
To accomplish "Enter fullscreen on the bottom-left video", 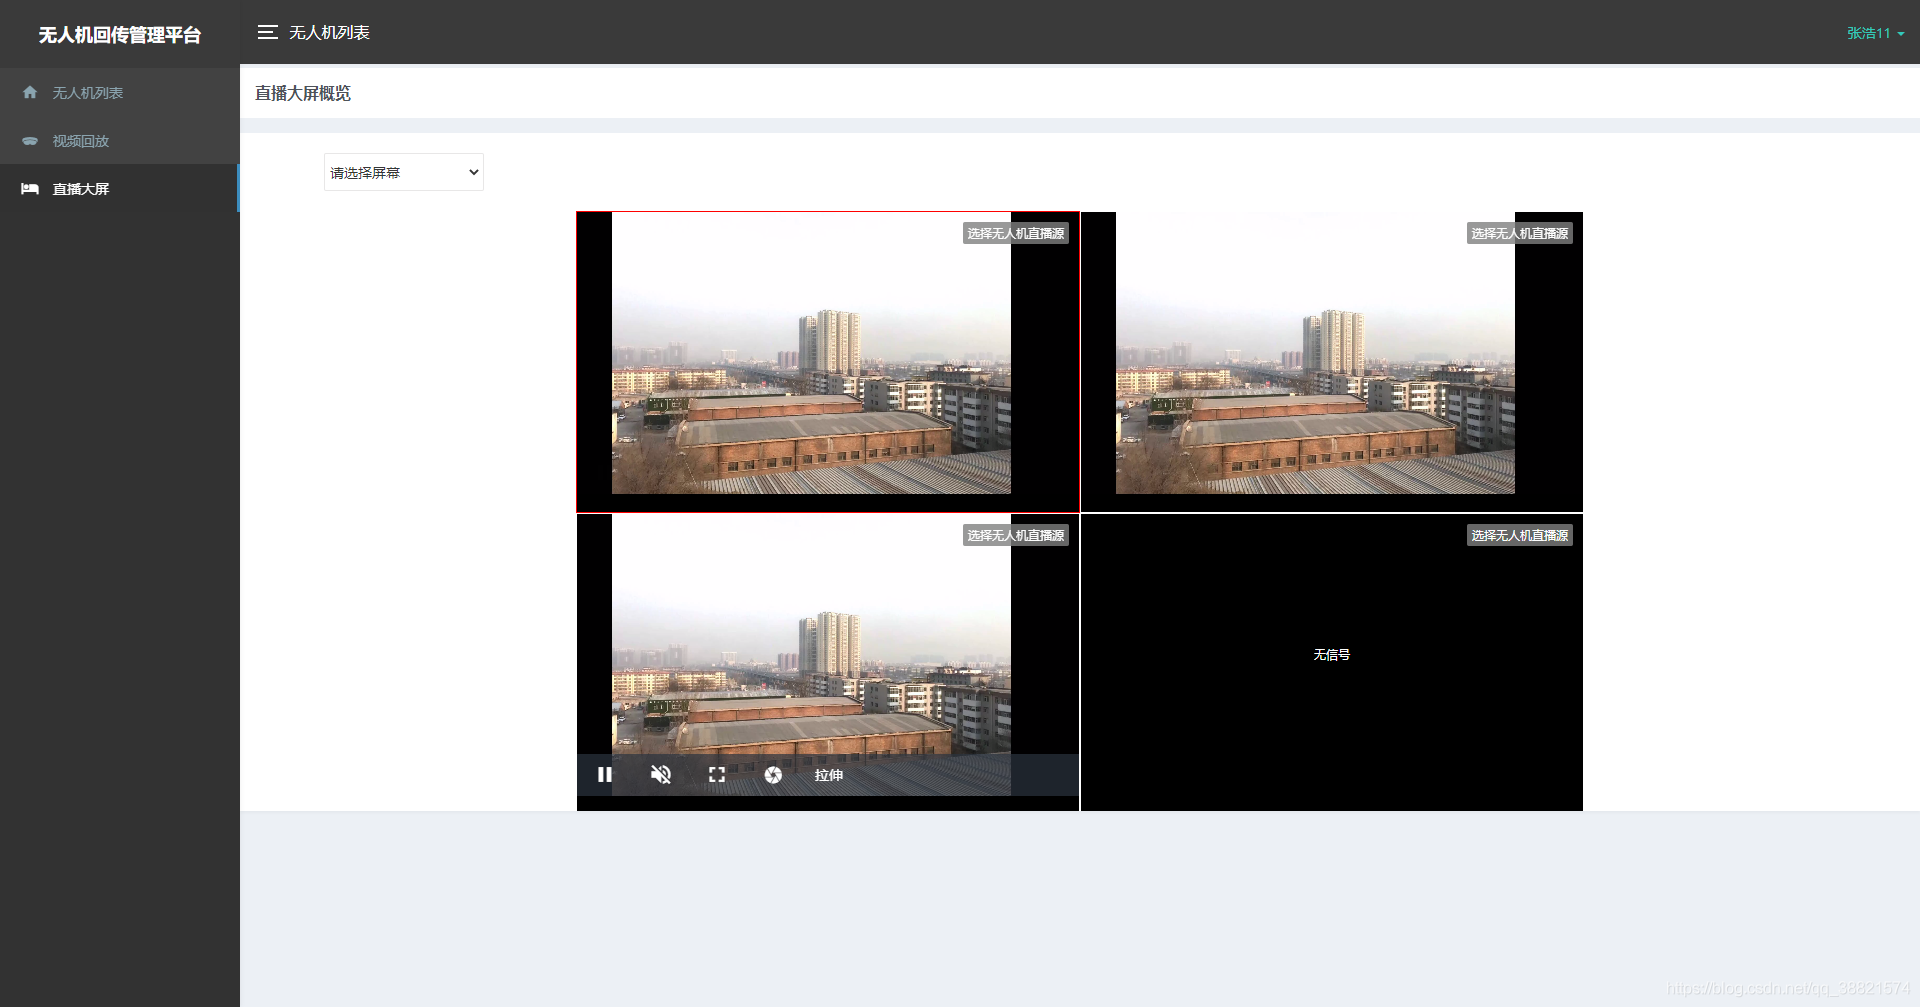I will [717, 775].
